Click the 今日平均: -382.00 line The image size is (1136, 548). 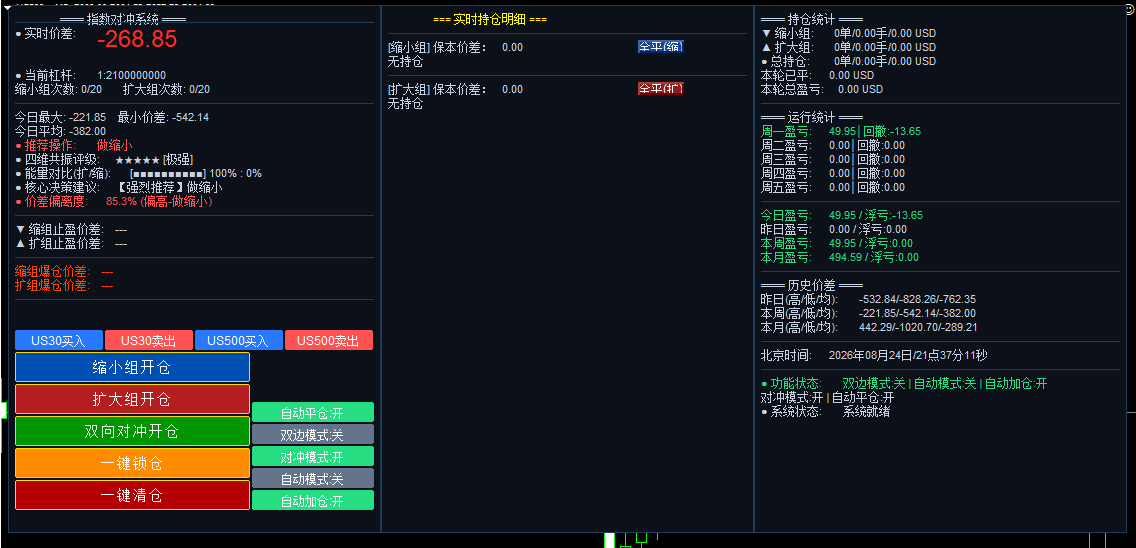pos(60,131)
